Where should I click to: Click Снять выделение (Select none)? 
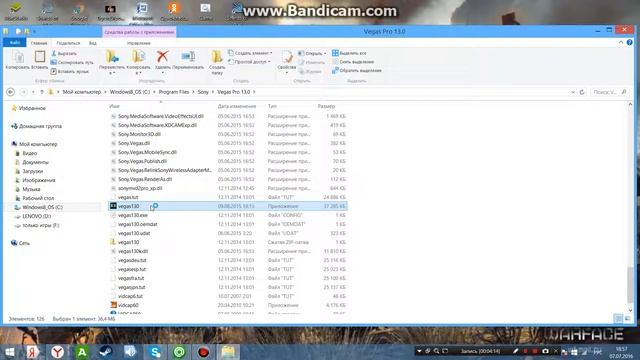(x=353, y=62)
